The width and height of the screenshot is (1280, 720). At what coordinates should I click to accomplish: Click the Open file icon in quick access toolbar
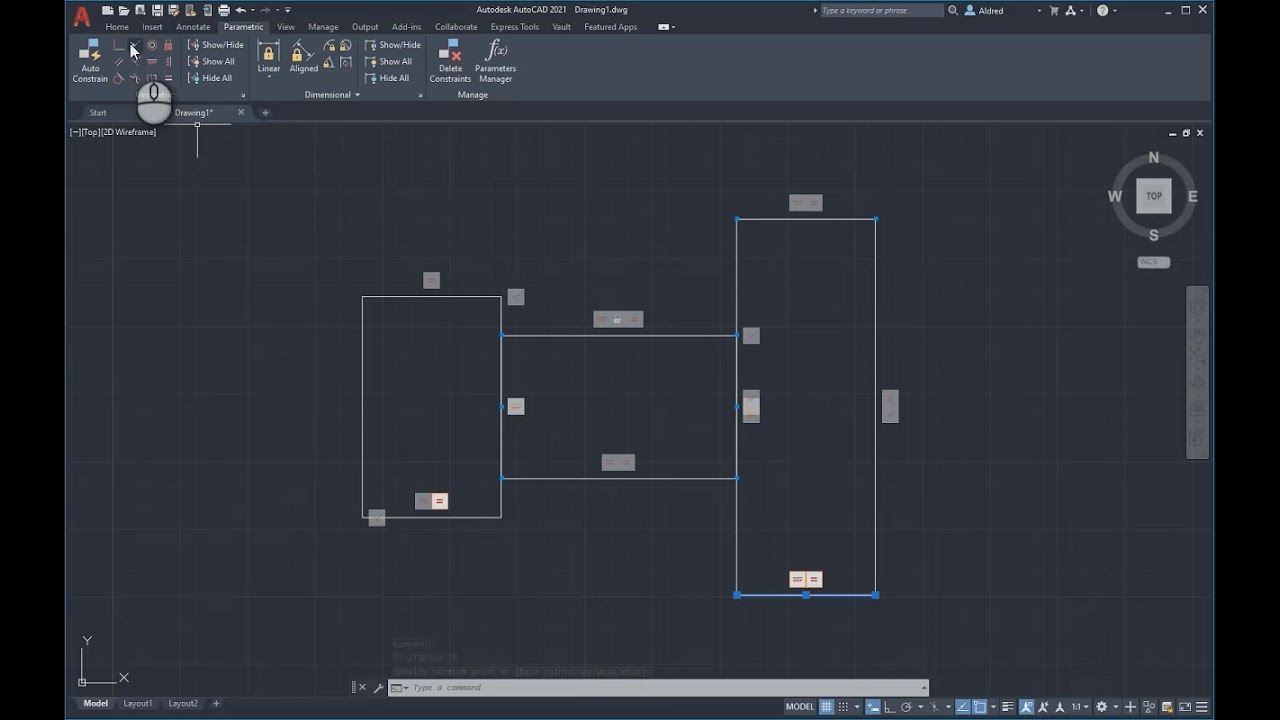[x=124, y=10]
